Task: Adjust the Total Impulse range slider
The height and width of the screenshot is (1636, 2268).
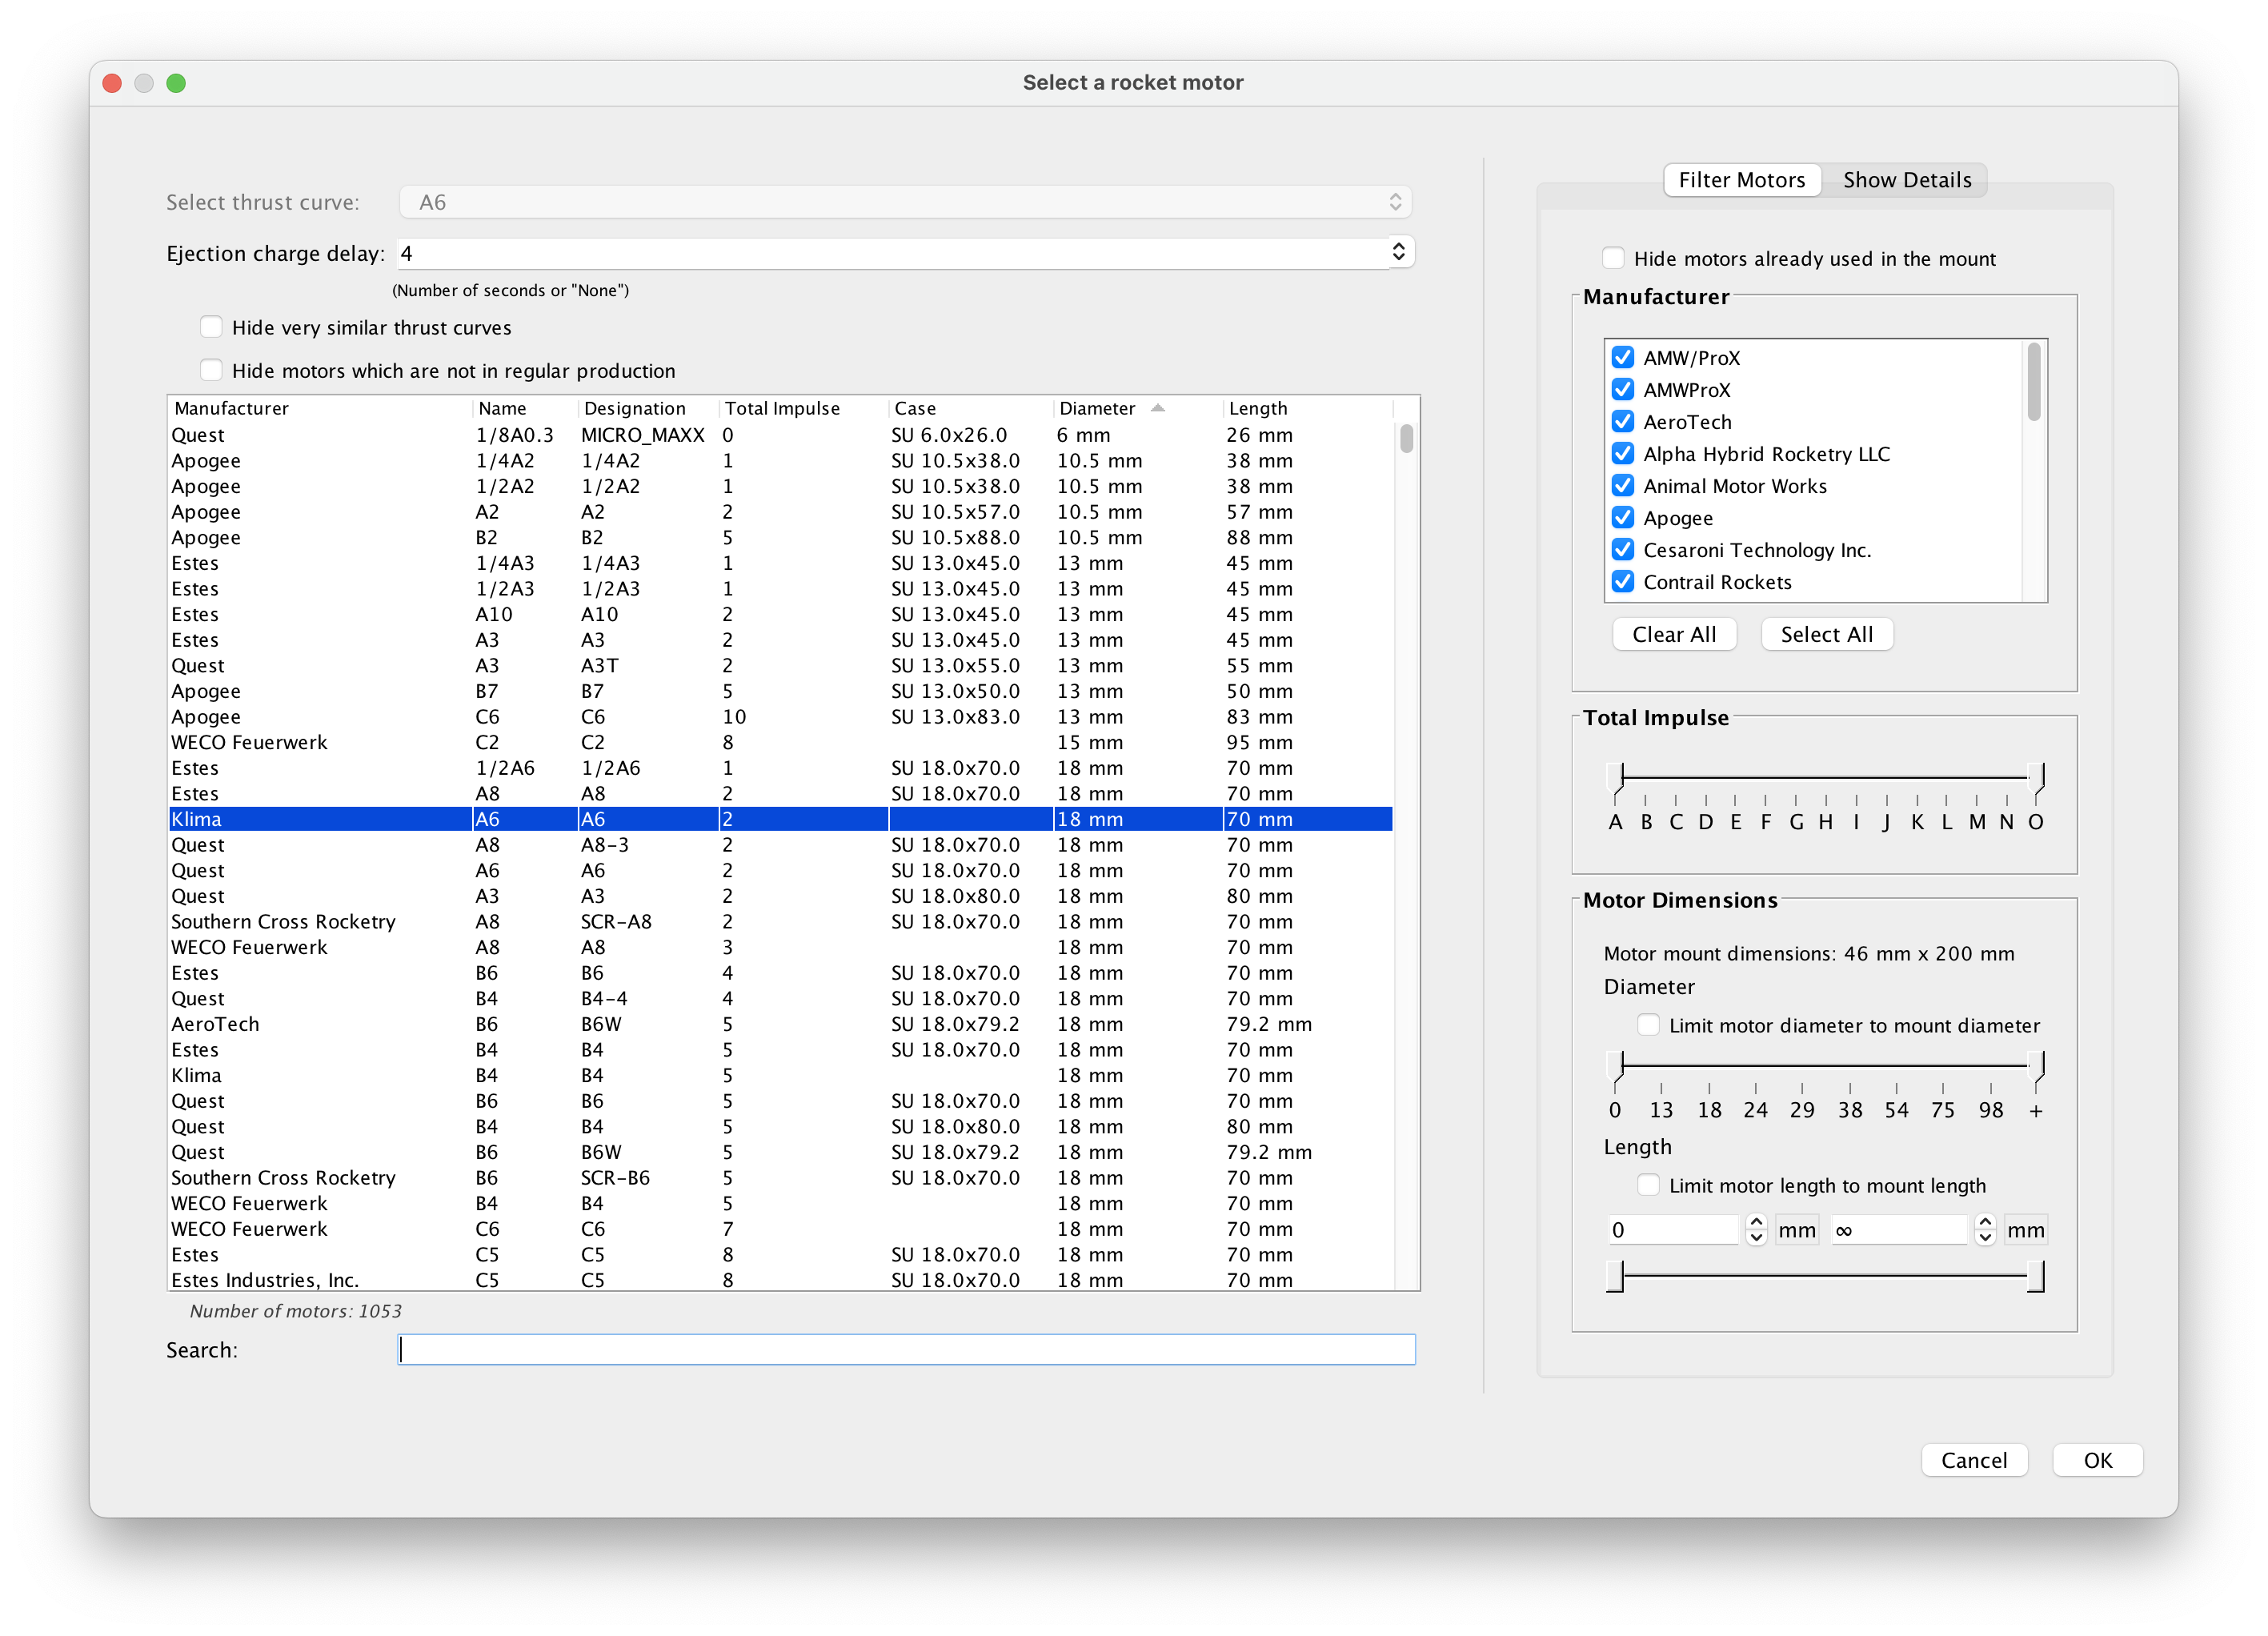Action: [1825, 780]
